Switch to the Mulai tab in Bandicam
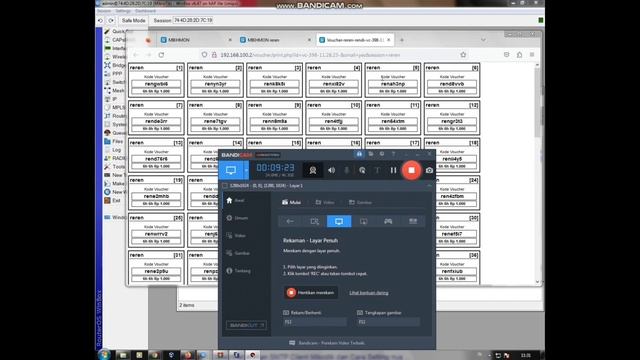The width and height of the screenshot is (640, 360). coord(291,202)
